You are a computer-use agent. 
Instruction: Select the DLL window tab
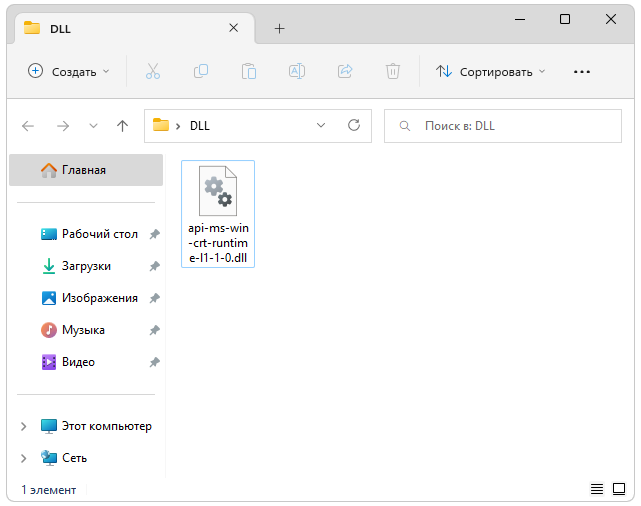pos(134,29)
